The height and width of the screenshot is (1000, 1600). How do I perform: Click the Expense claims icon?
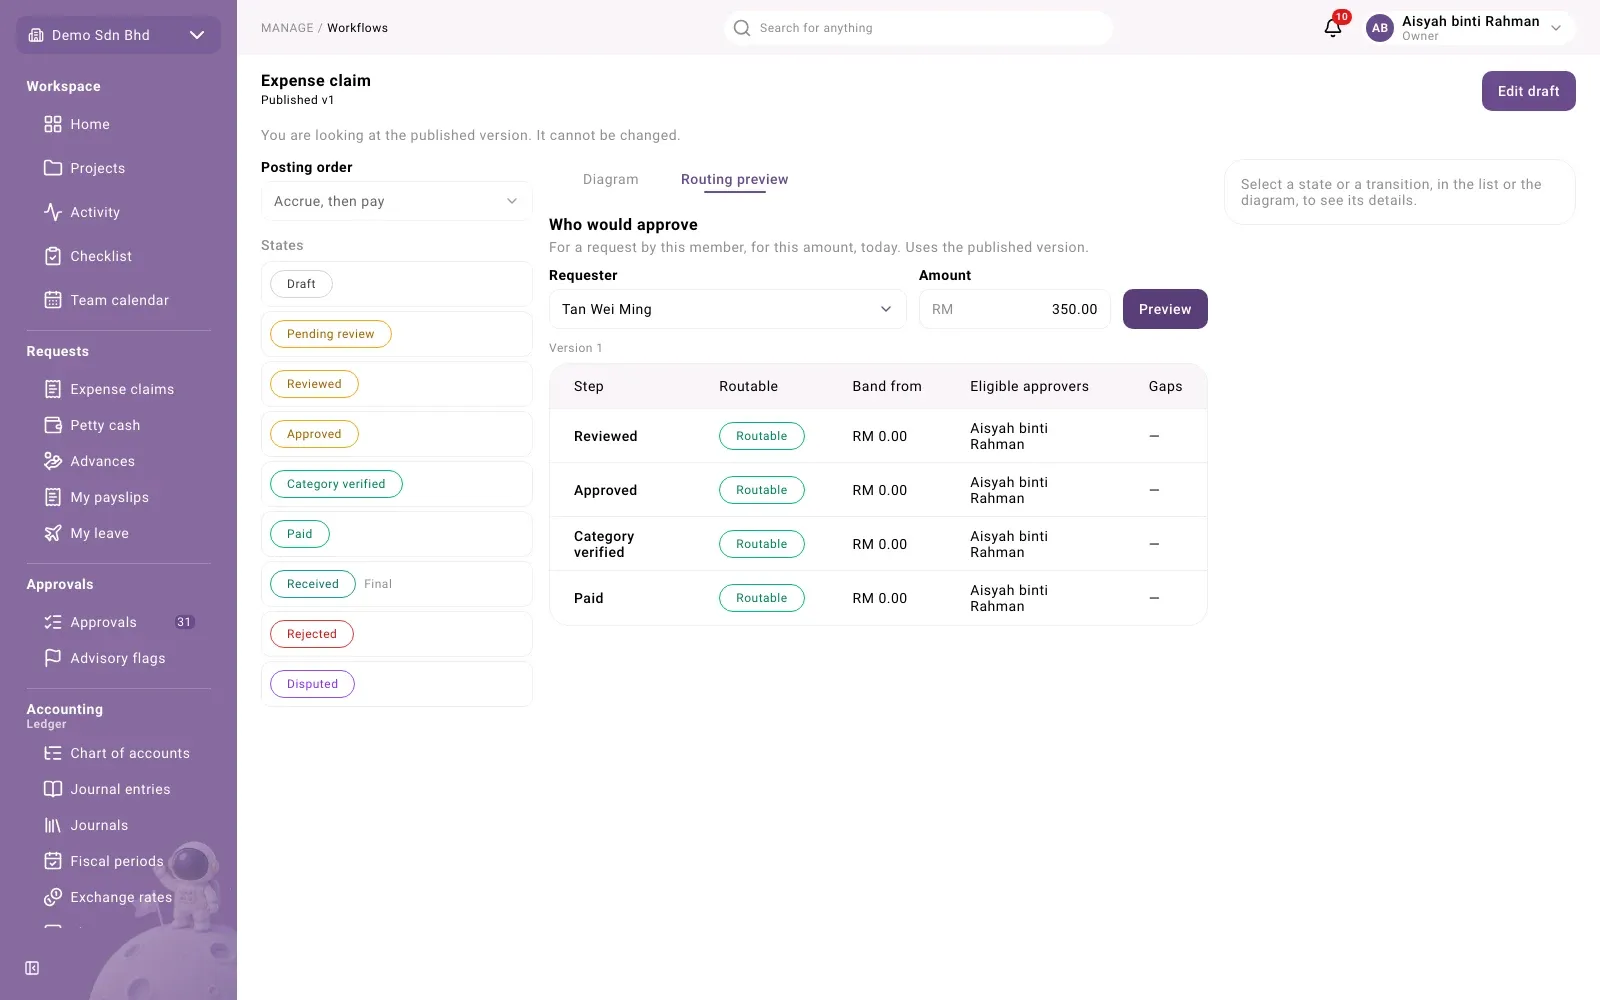point(53,389)
